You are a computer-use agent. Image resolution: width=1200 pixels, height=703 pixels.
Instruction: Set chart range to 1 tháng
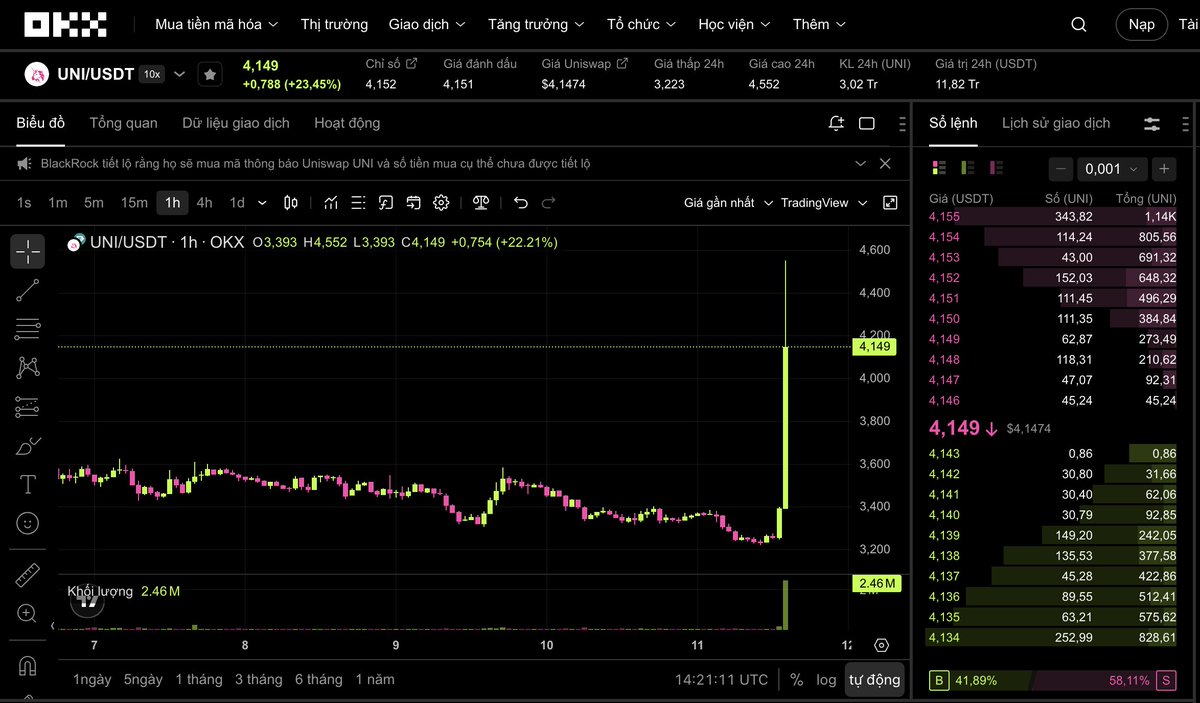click(199, 679)
